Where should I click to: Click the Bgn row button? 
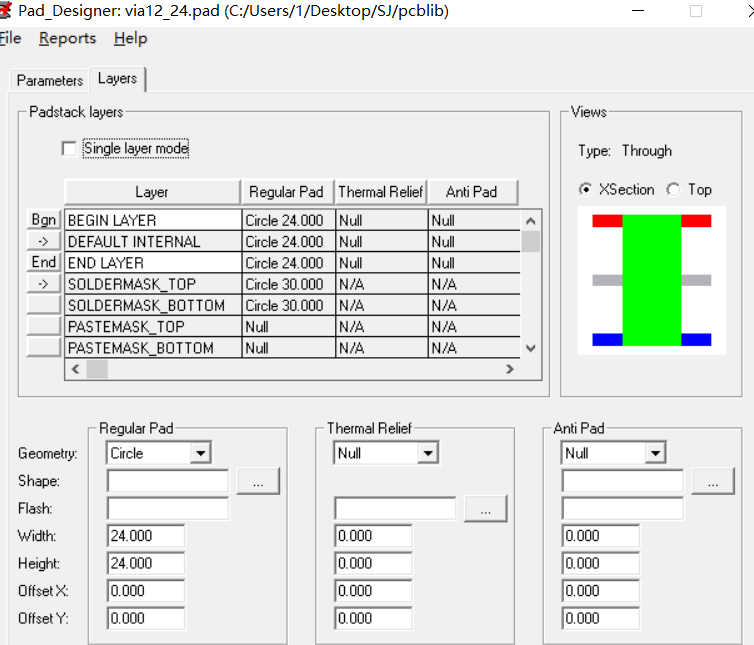click(x=44, y=220)
